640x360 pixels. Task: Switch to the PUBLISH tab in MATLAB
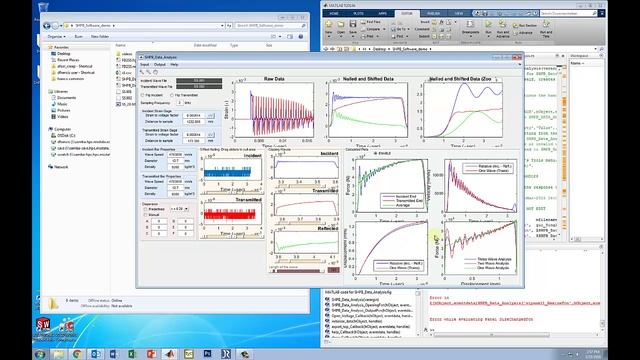point(433,13)
